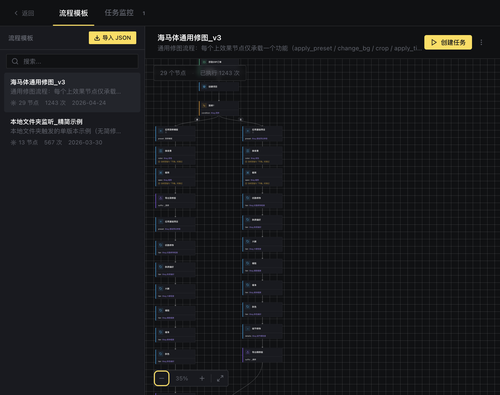The height and width of the screenshot is (395, 500).
Task: Select the purple-bordered node ending the right branch
Action: click(262, 355)
